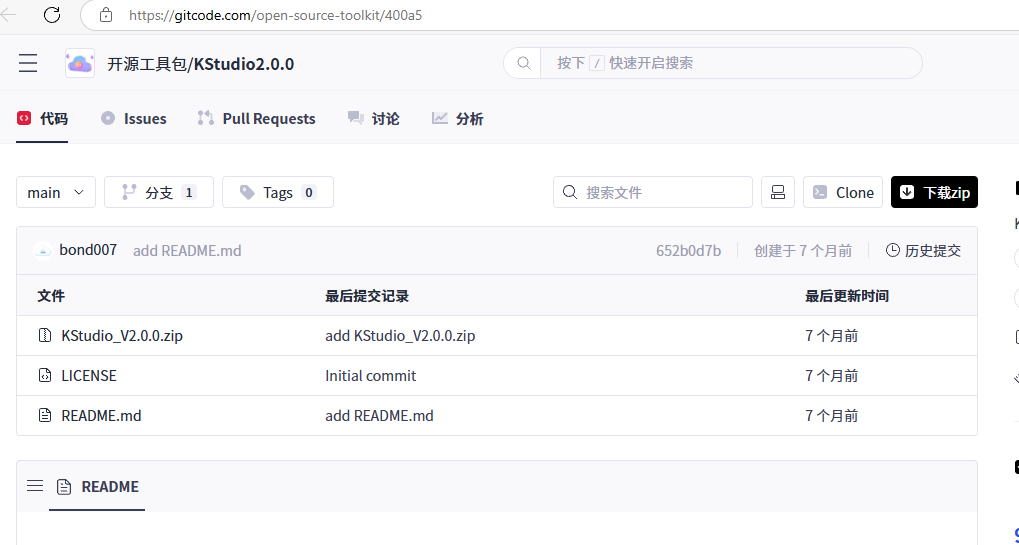Open the Initial commit message link

(370, 375)
